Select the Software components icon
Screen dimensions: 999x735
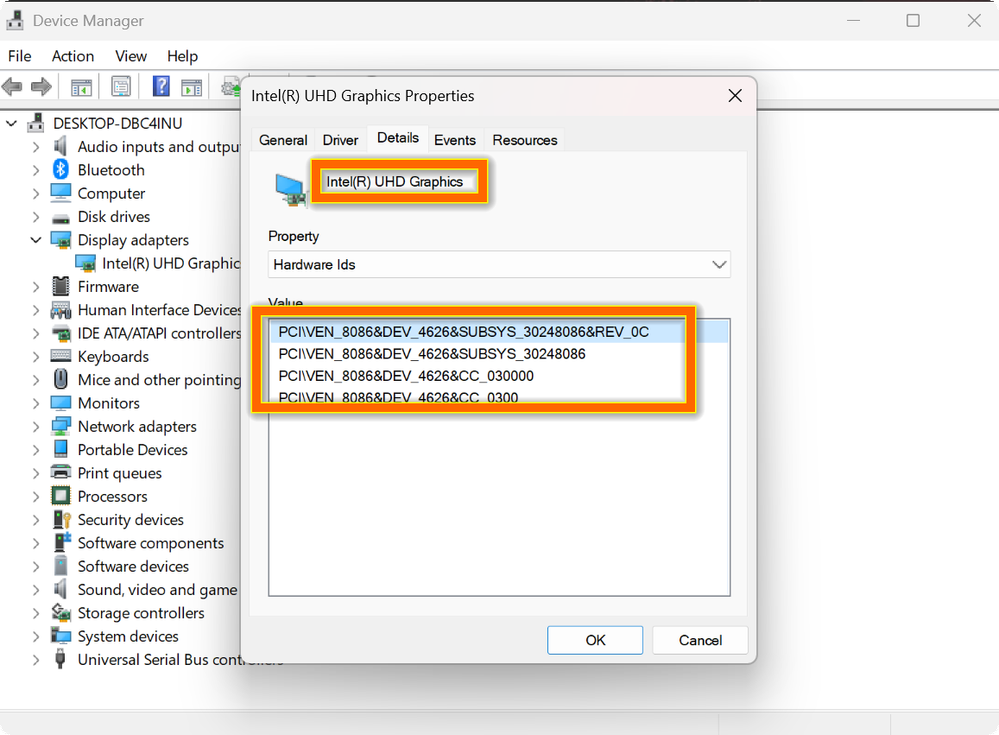pos(62,542)
